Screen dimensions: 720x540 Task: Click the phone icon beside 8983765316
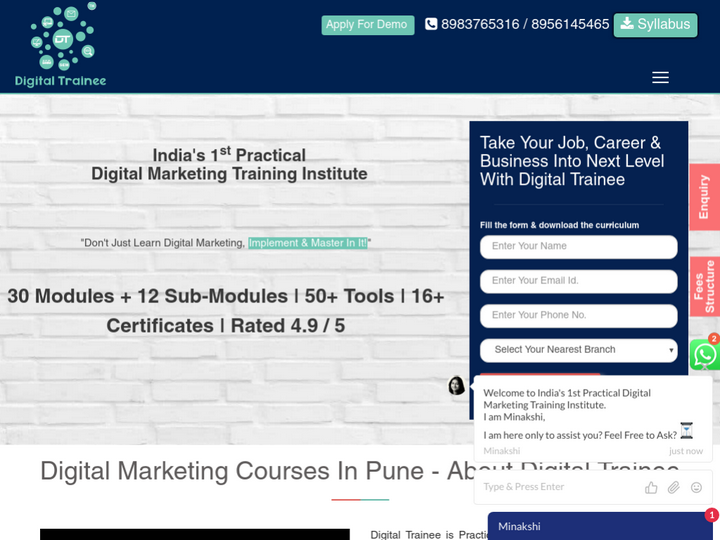coord(431,24)
